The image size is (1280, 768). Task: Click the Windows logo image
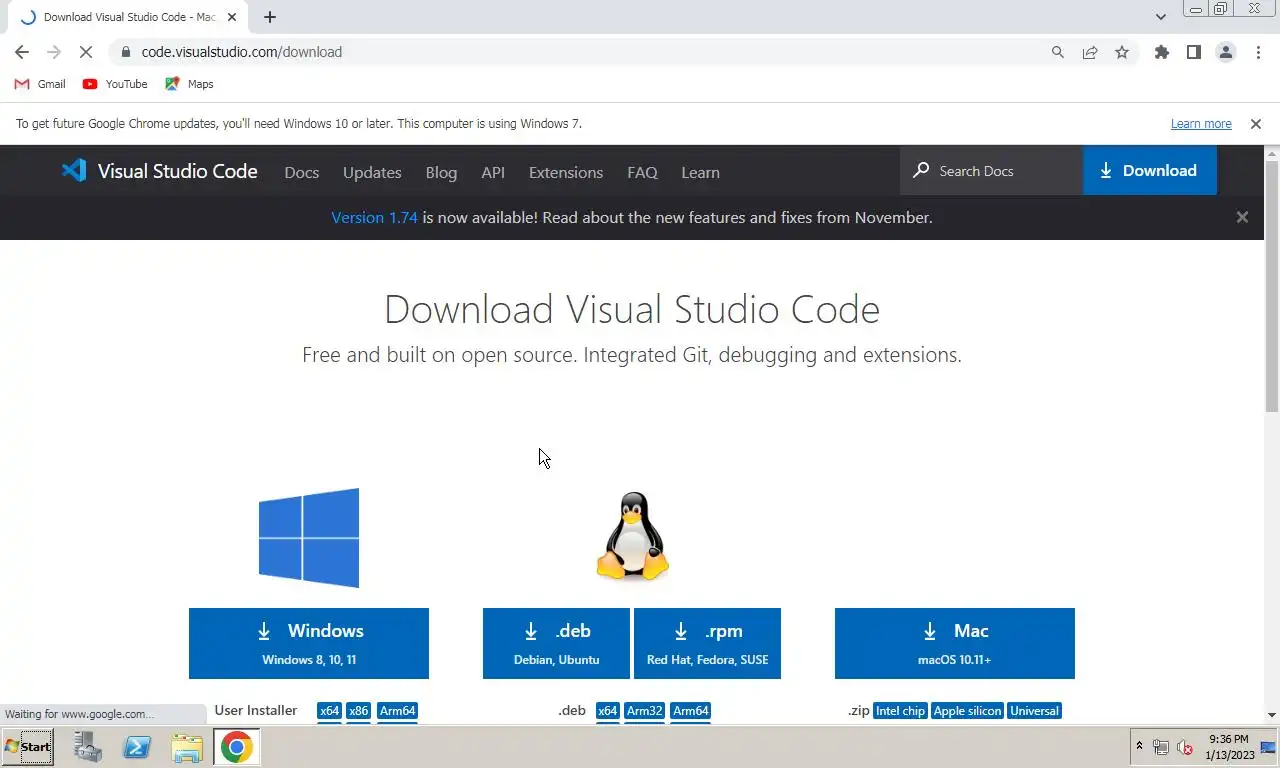[309, 538]
